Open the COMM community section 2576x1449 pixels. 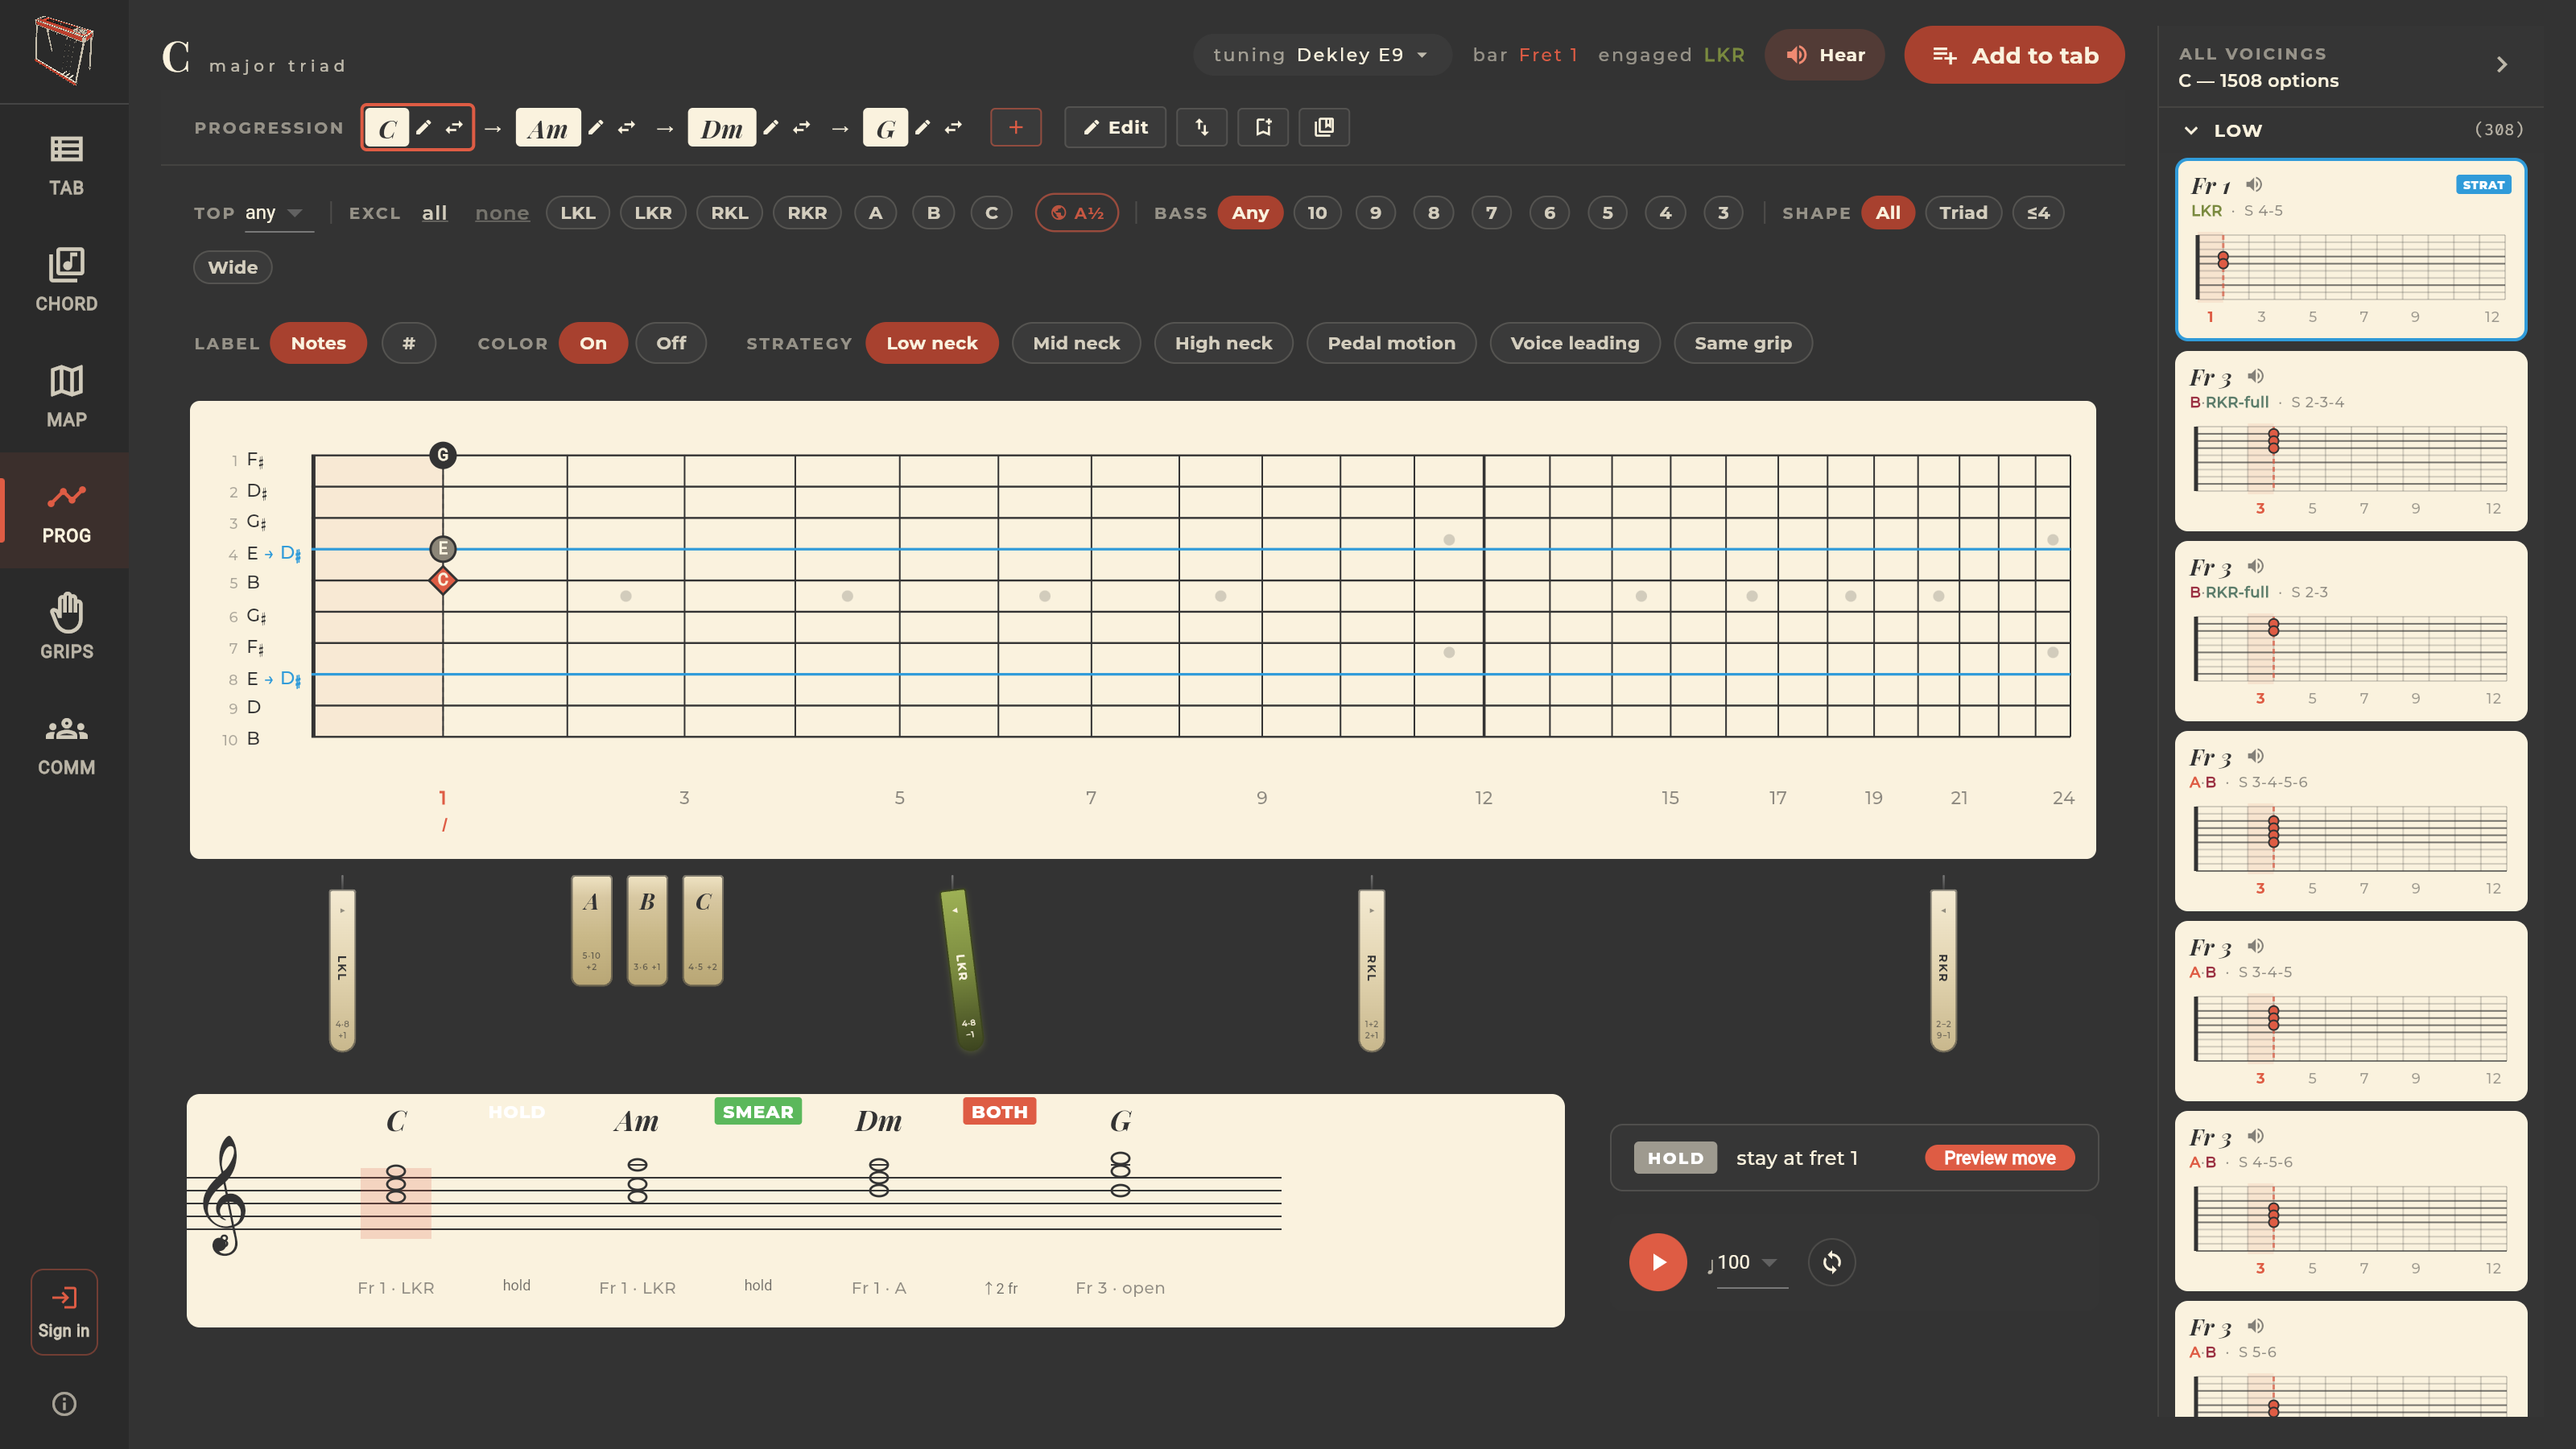[66, 745]
